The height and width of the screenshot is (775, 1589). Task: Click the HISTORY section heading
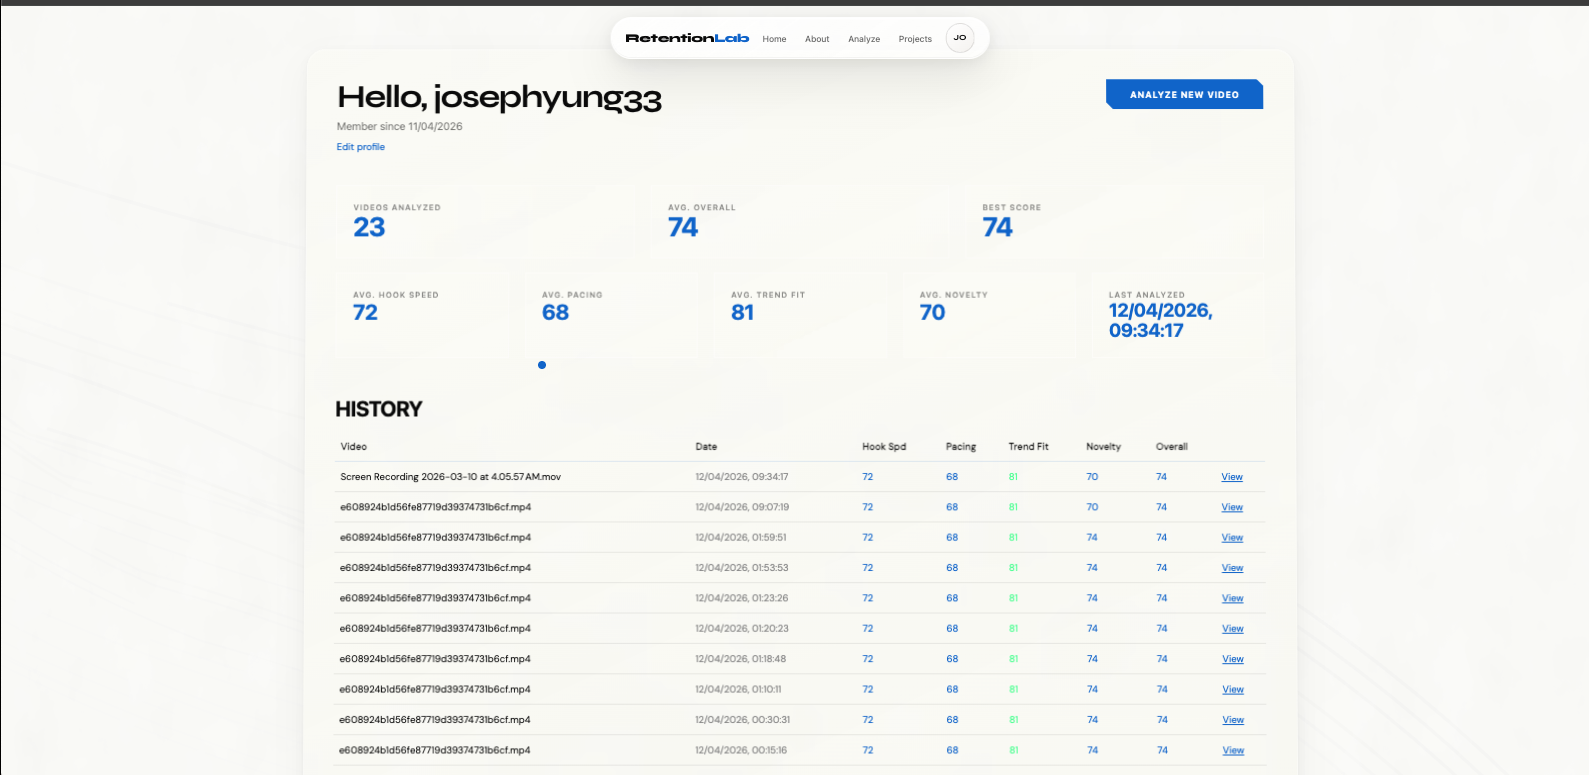[x=379, y=409]
